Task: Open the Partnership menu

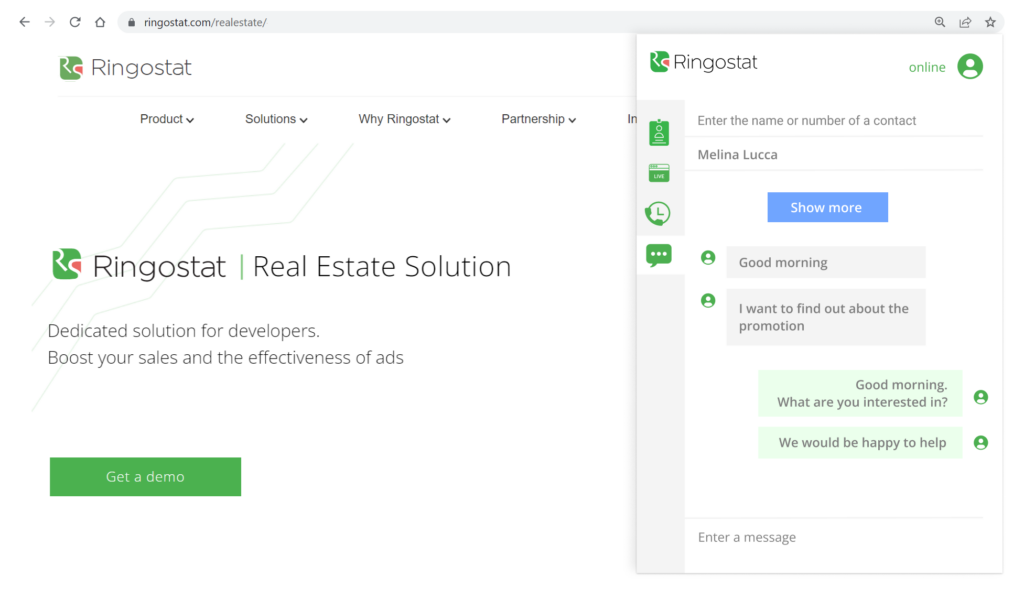Action: 538,119
